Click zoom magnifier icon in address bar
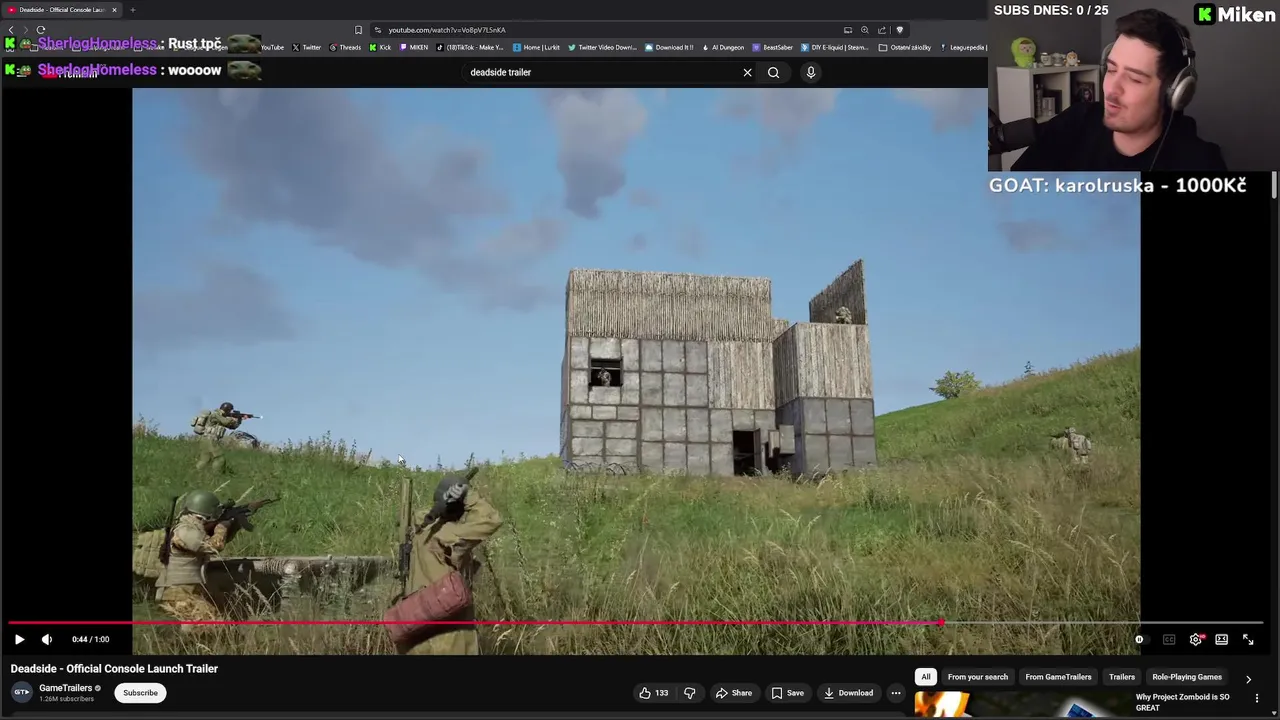This screenshot has width=1280, height=720. [865, 30]
